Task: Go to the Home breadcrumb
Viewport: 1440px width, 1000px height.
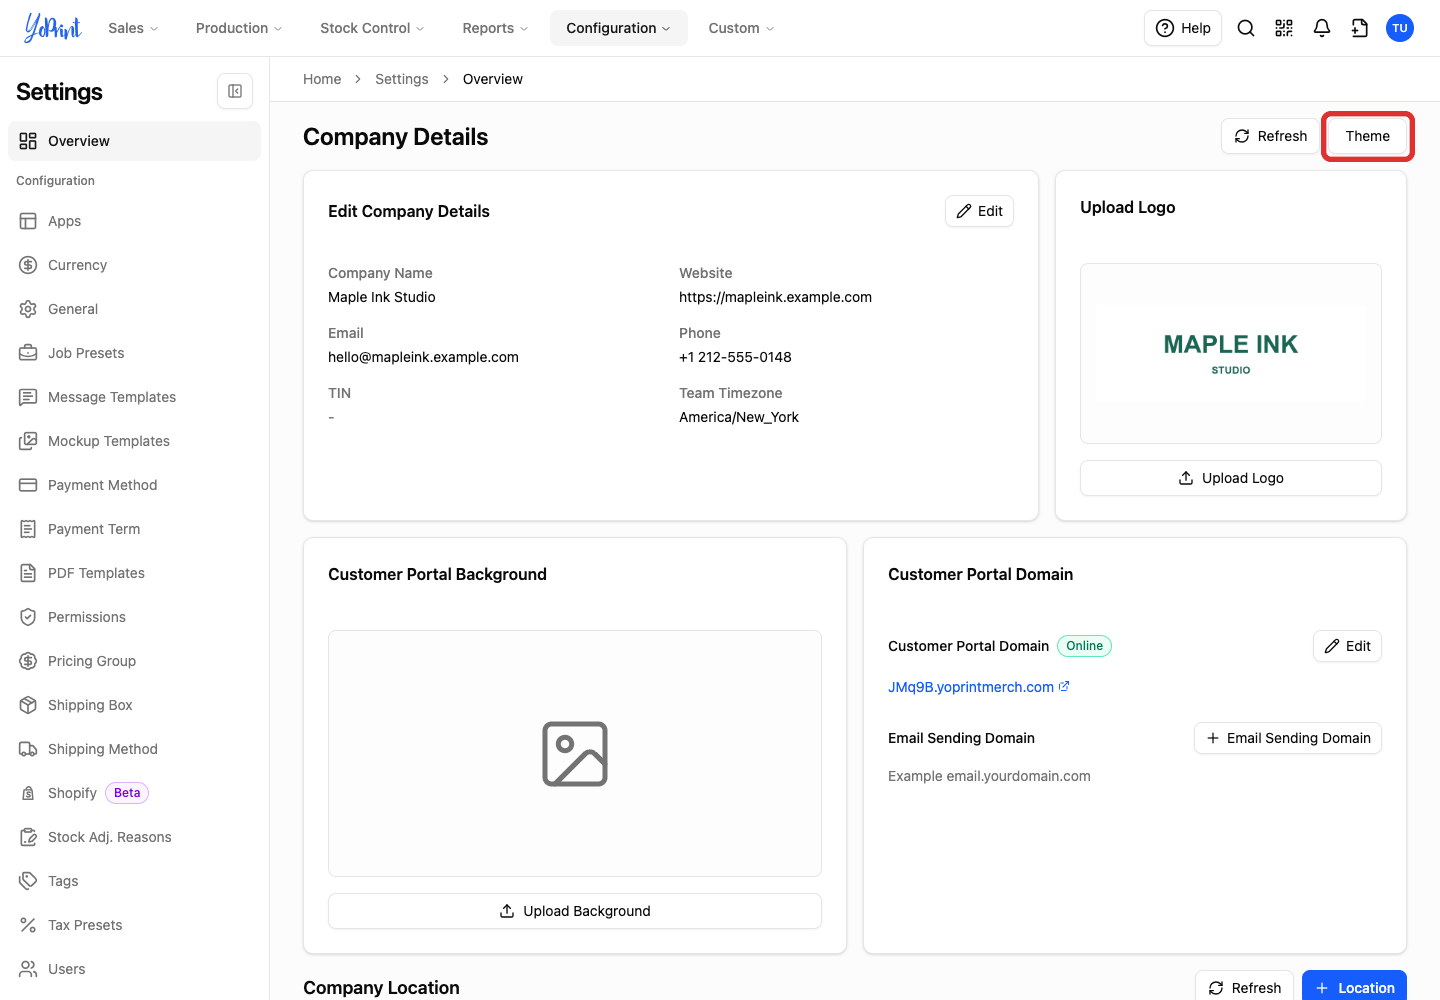Action: pyautogui.click(x=322, y=79)
